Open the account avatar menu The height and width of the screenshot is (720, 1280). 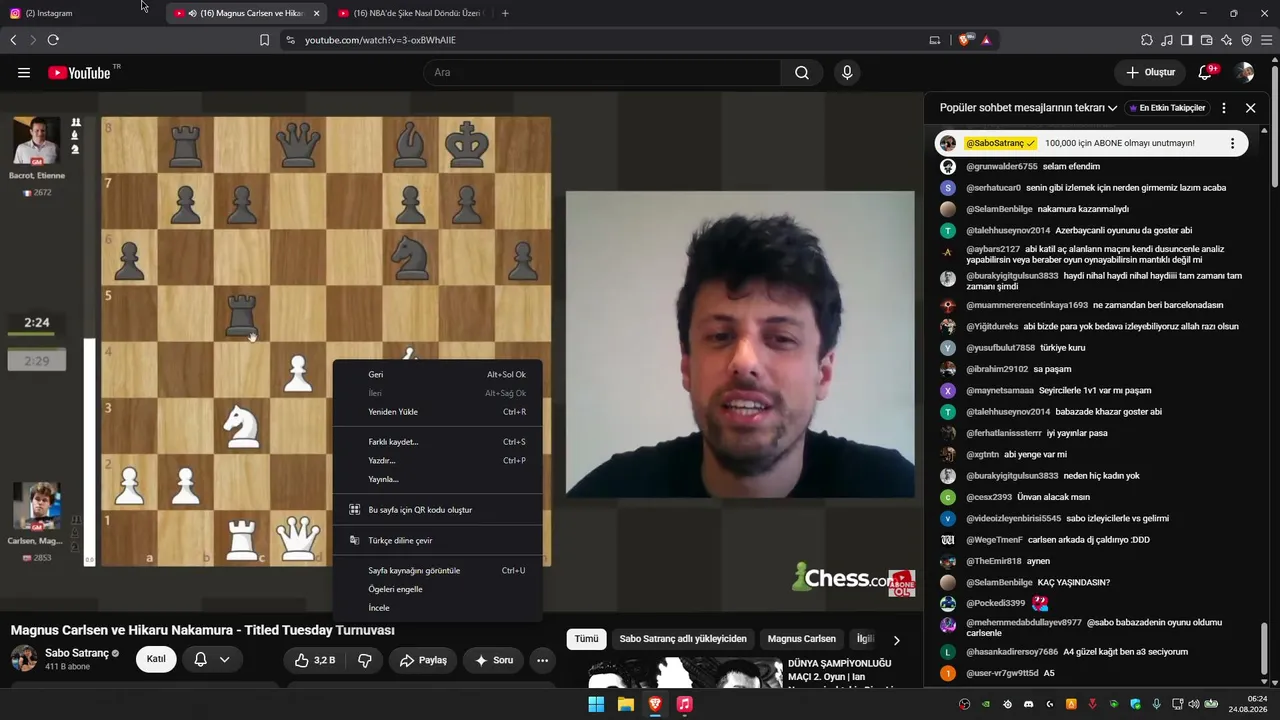(x=1244, y=73)
